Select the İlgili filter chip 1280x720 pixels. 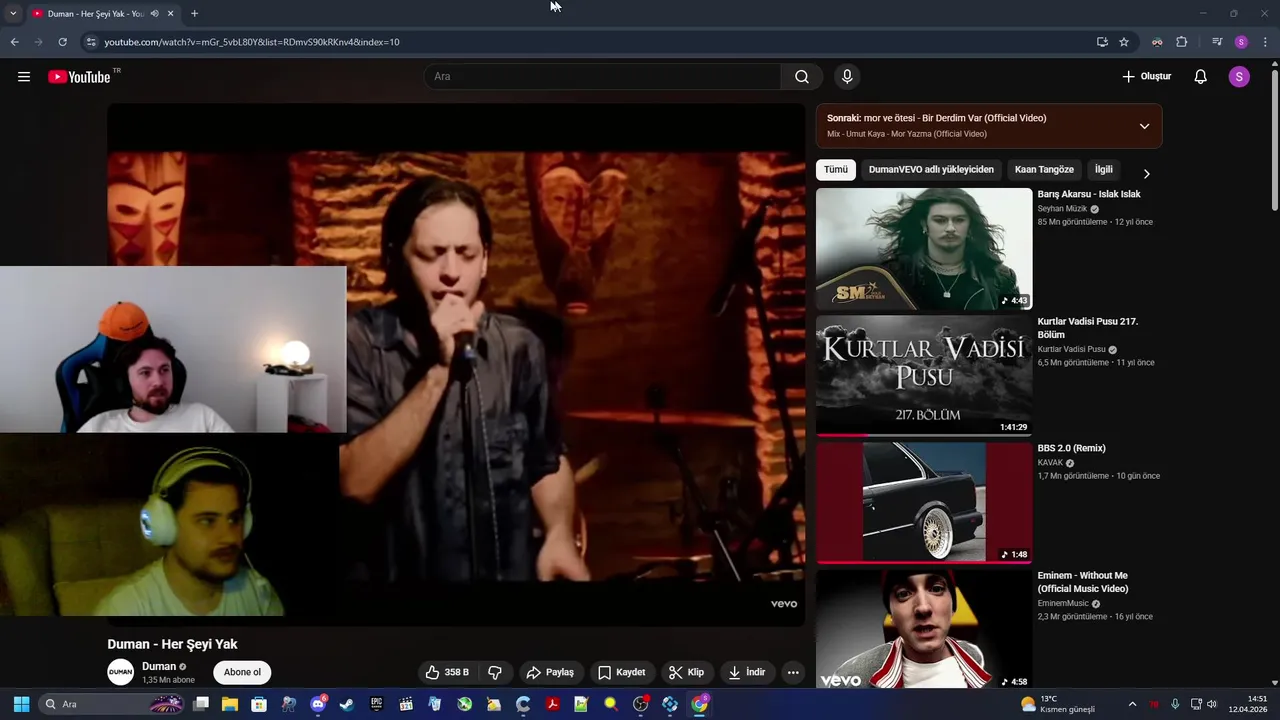click(x=1103, y=170)
